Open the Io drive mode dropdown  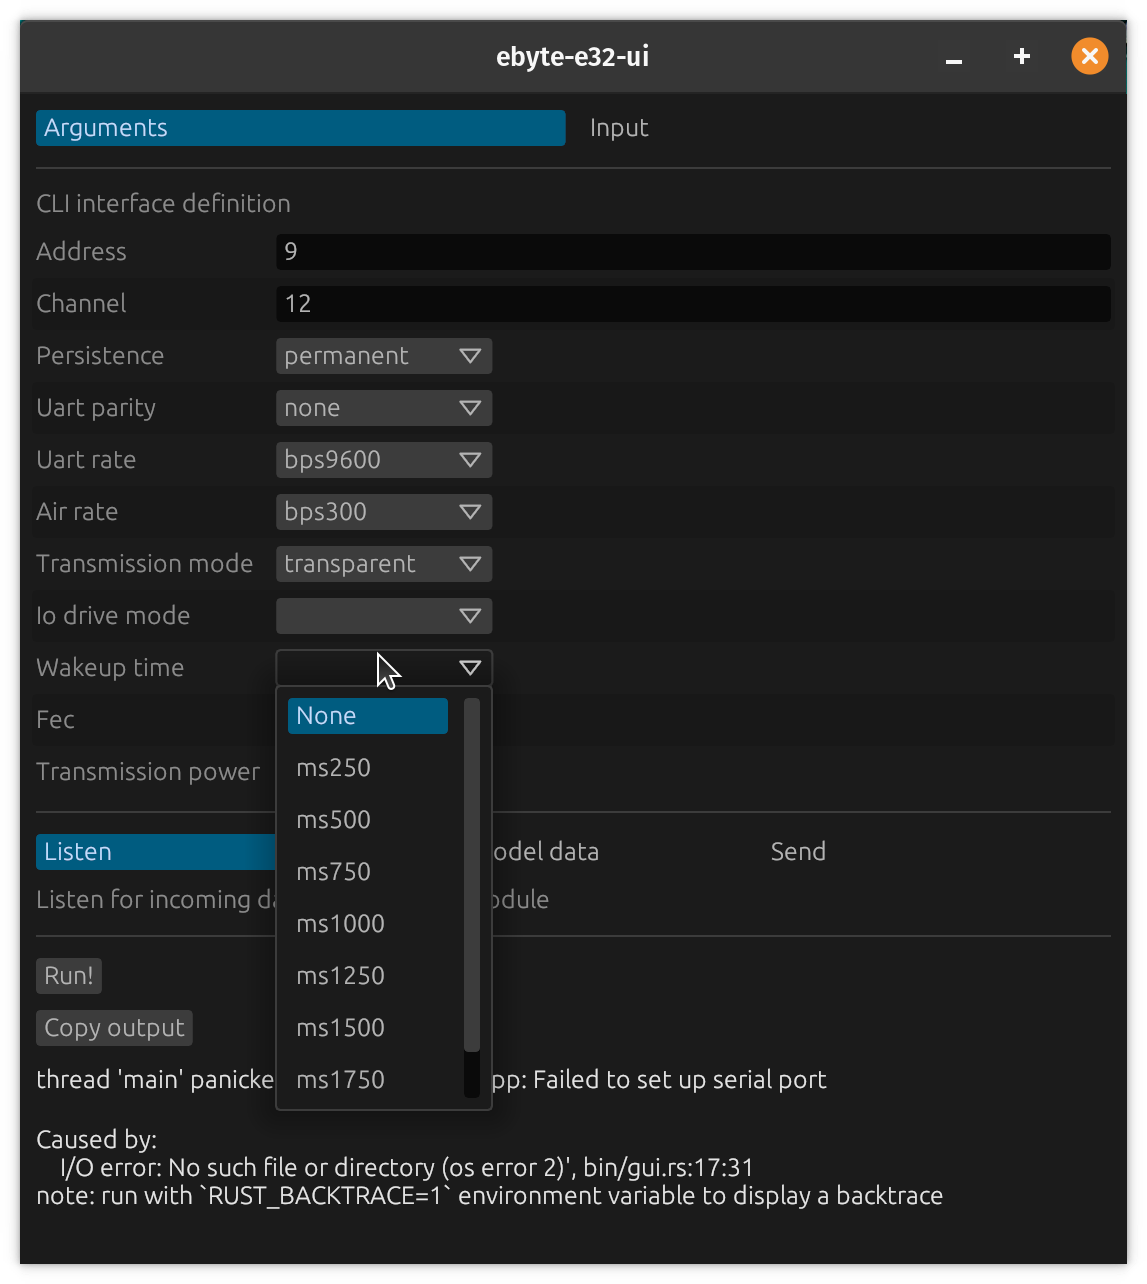click(383, 616)
